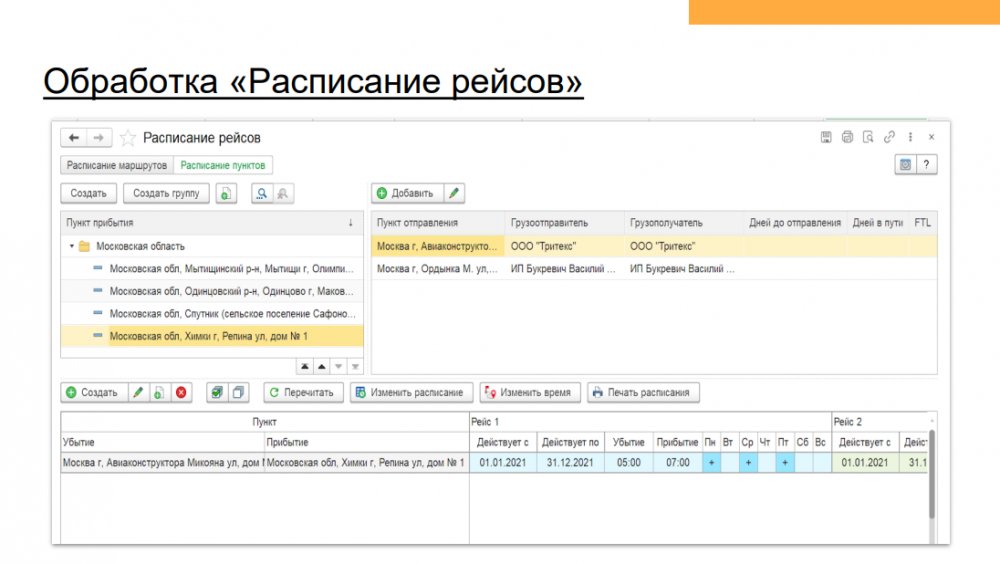The height and width of the screenshot is (564, 1000).
Task: Toggle Tuesday (Вт) cell for Рейс 1
Action: point(729,463)
